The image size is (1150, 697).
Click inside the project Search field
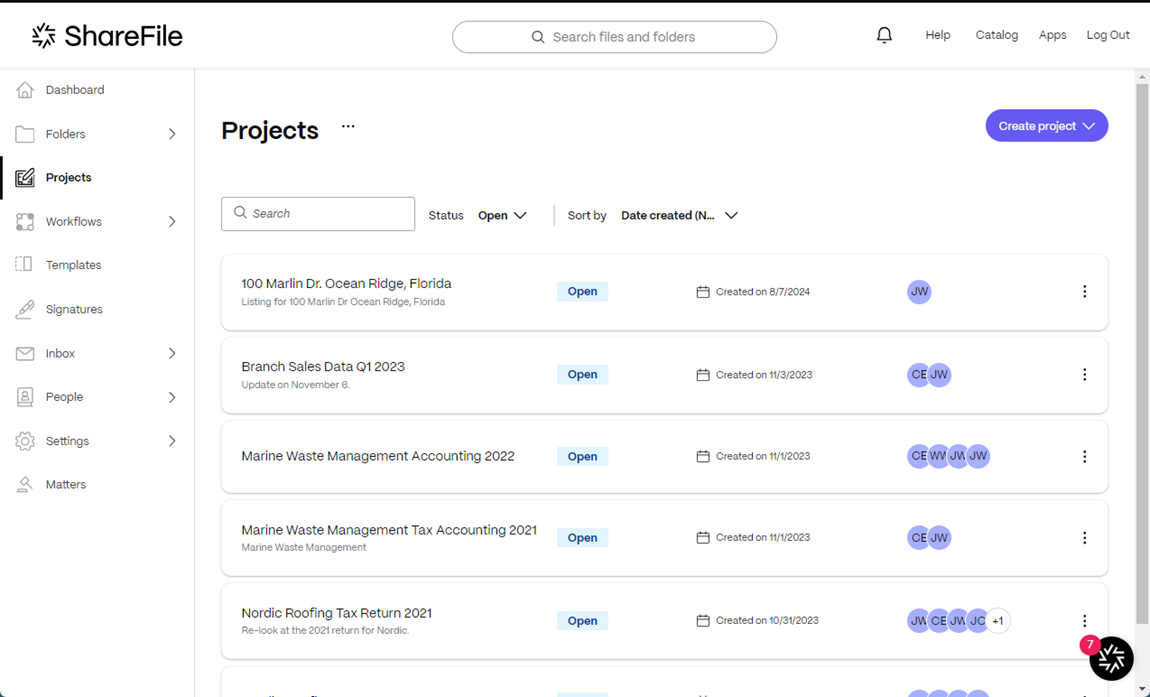tap(318, 214)
